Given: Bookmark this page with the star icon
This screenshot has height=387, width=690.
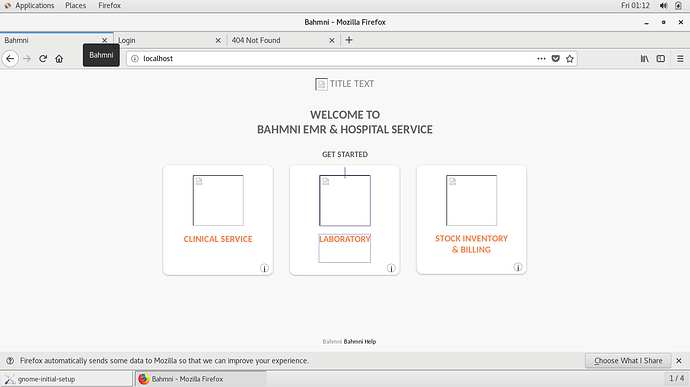Looking at the screenshot, I should click(570, 59).
